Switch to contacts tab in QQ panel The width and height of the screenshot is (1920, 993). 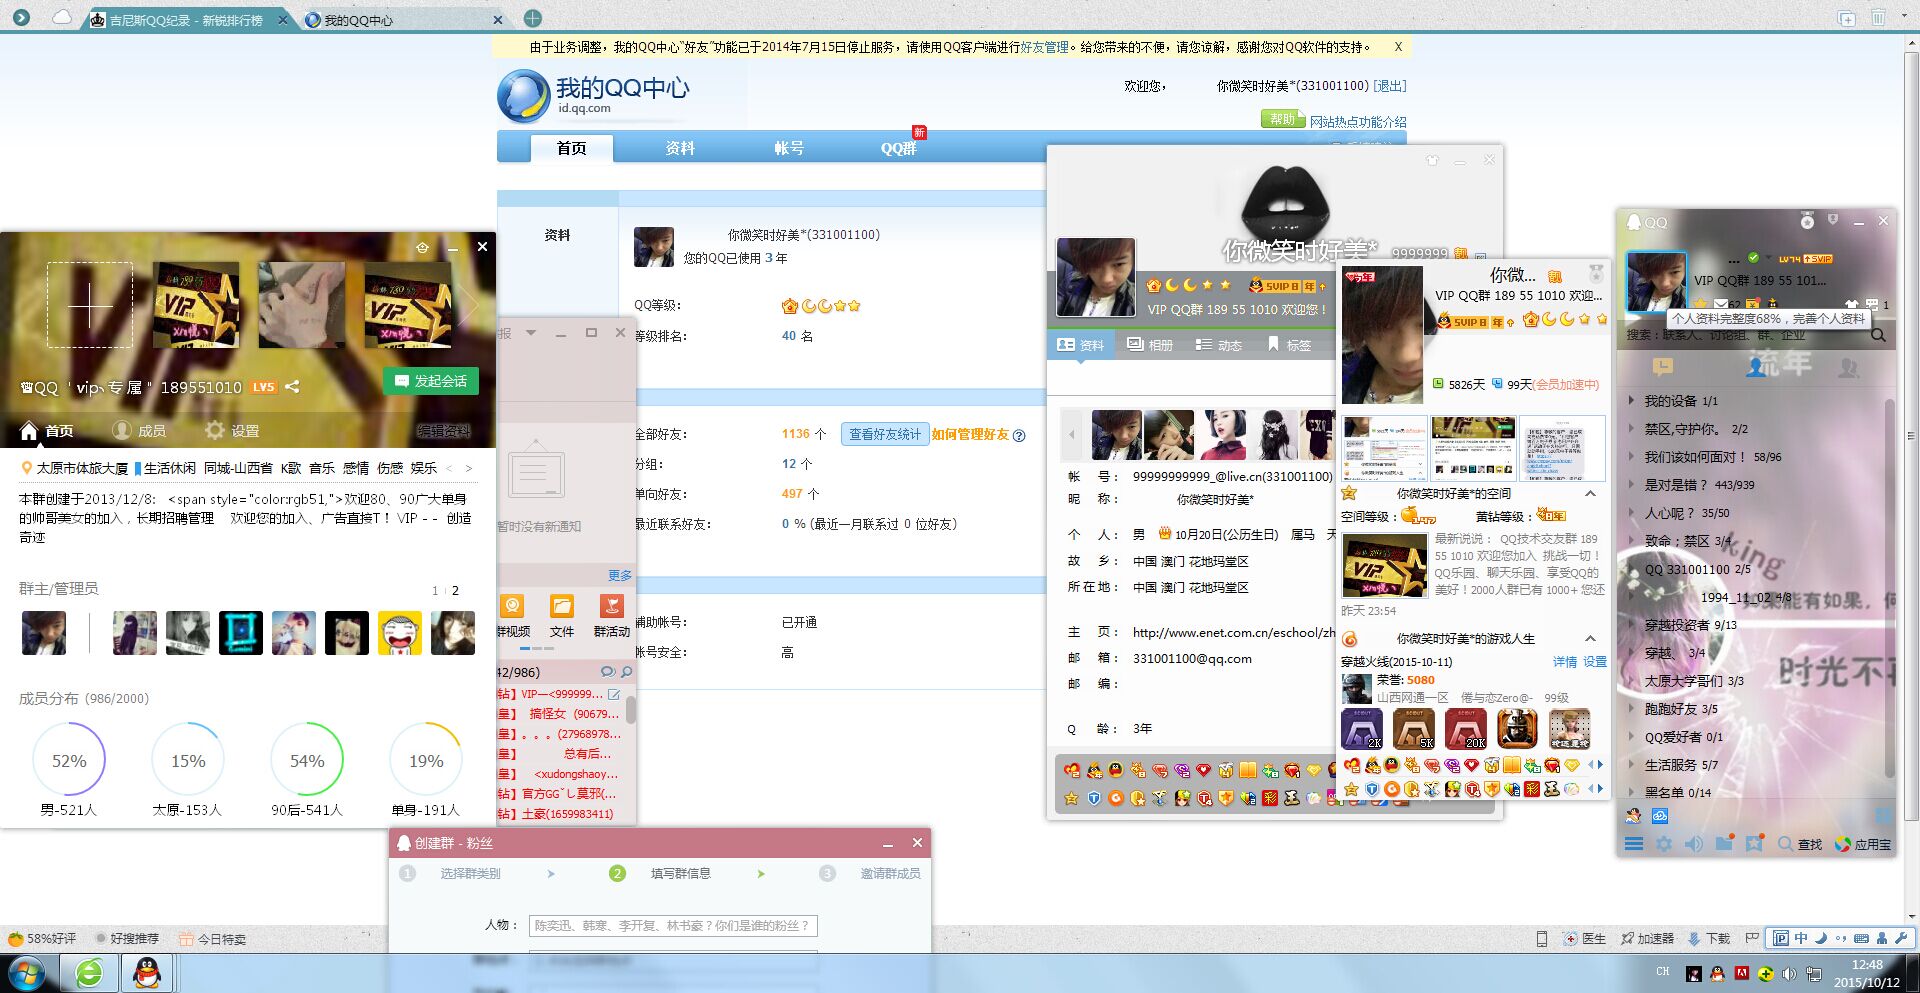1757,367
